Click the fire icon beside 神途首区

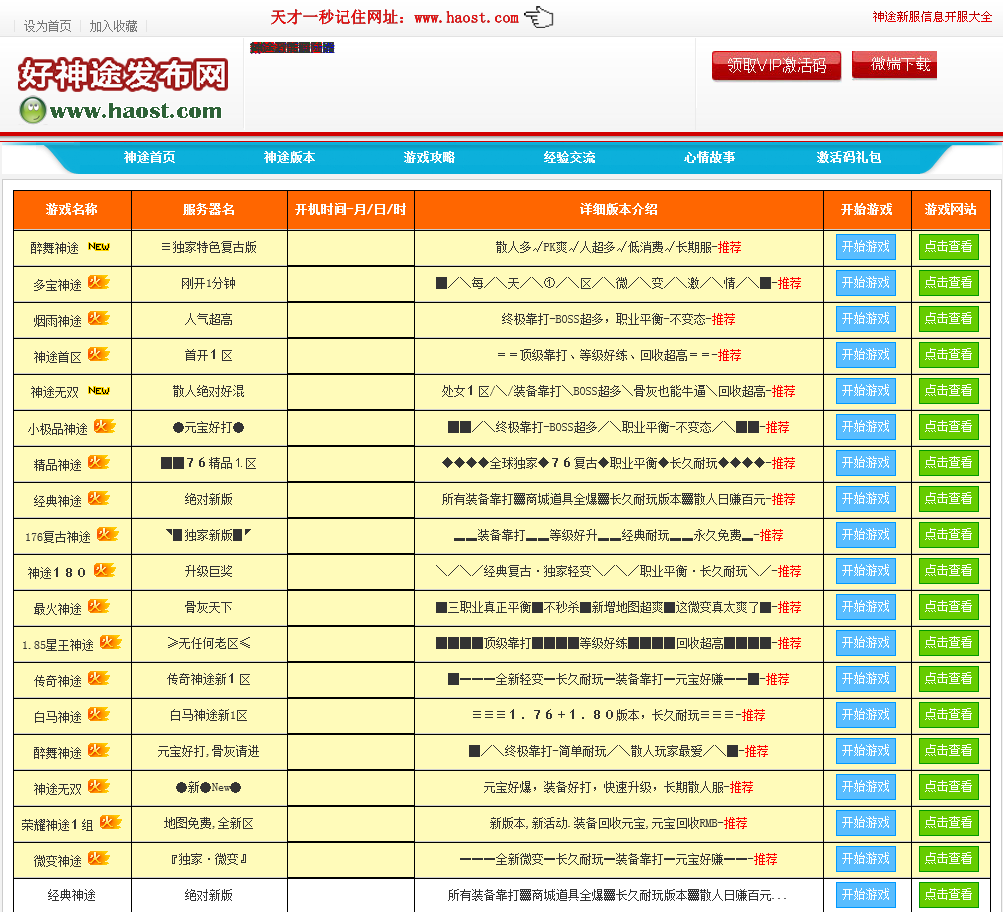pyautogui.click(x=99, y=354)
